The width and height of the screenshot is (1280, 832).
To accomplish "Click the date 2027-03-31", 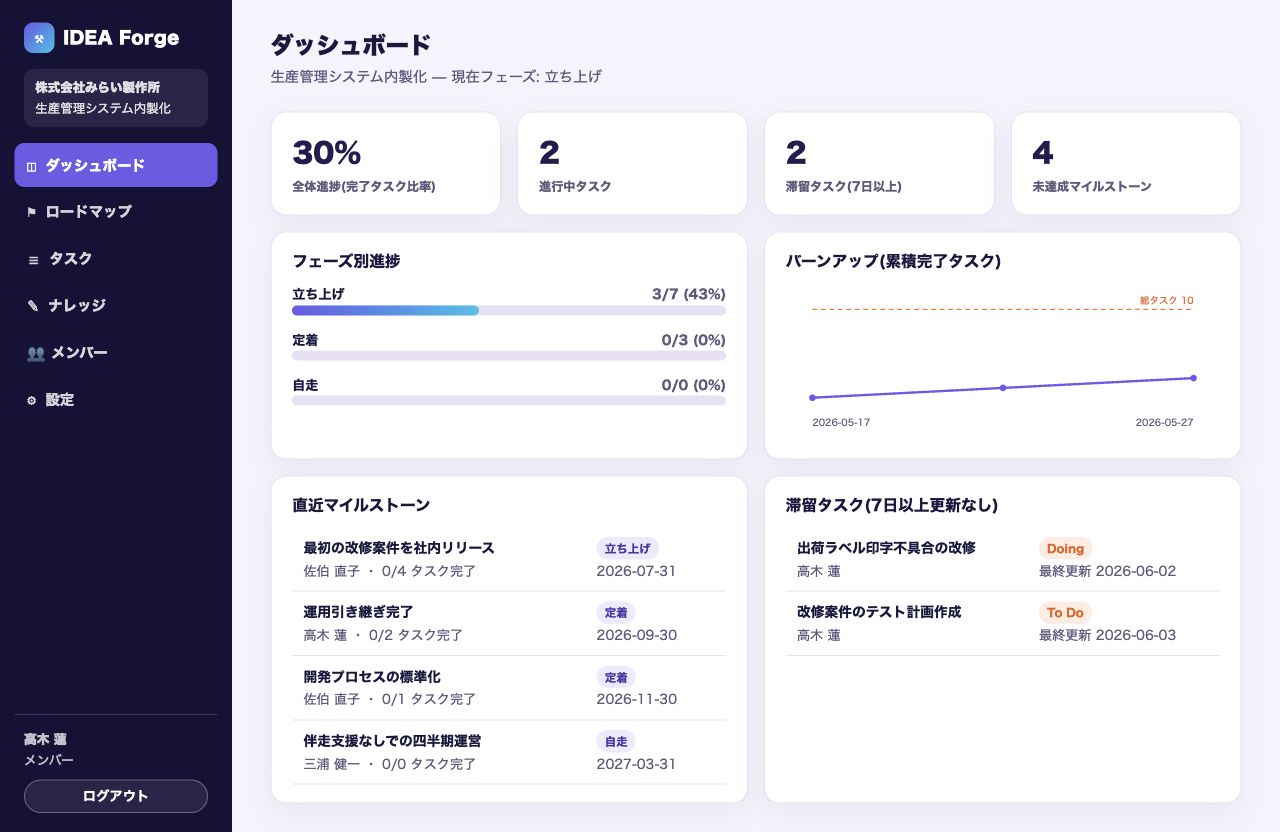I will coord(636,764).
